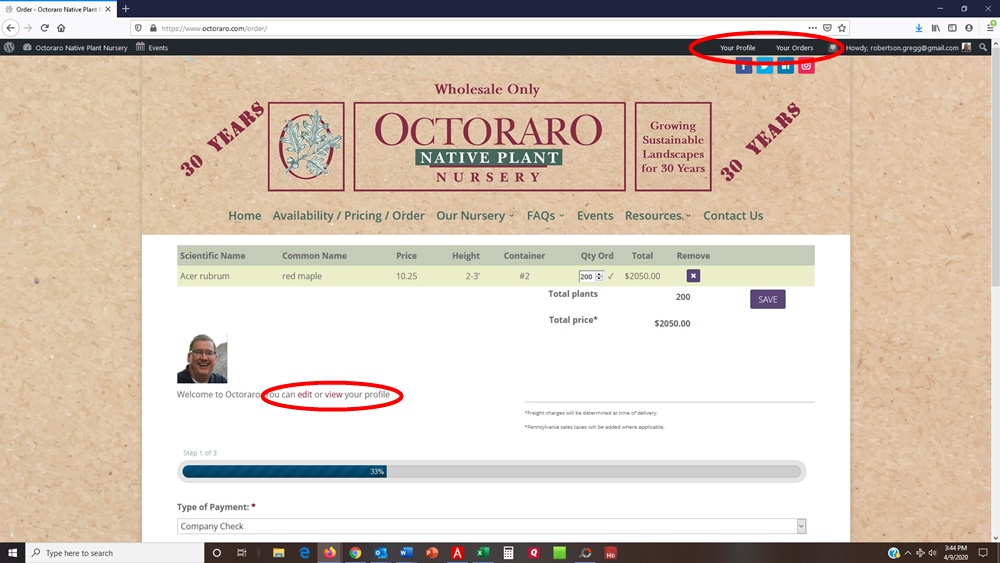Open Your Orders in the admin bar
This screenshot has width=1000, height=563.
(795, 48)
